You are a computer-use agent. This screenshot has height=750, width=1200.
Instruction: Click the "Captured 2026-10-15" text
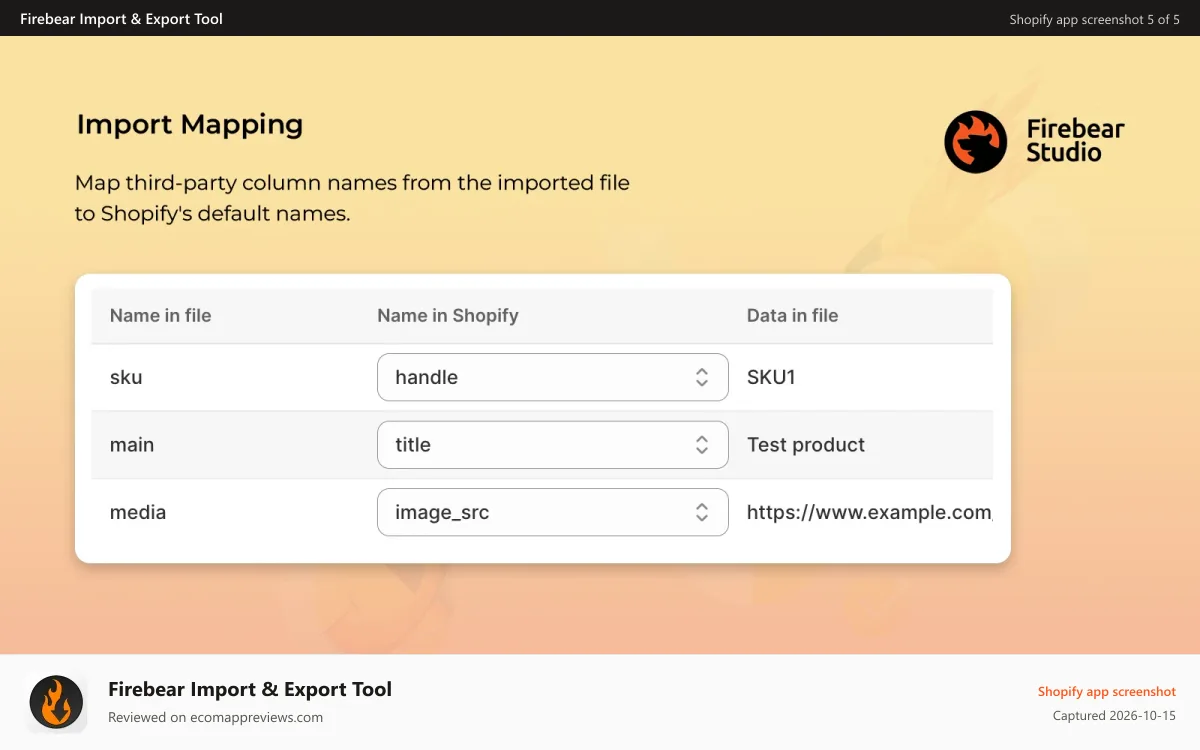[x=1114, y=716]
